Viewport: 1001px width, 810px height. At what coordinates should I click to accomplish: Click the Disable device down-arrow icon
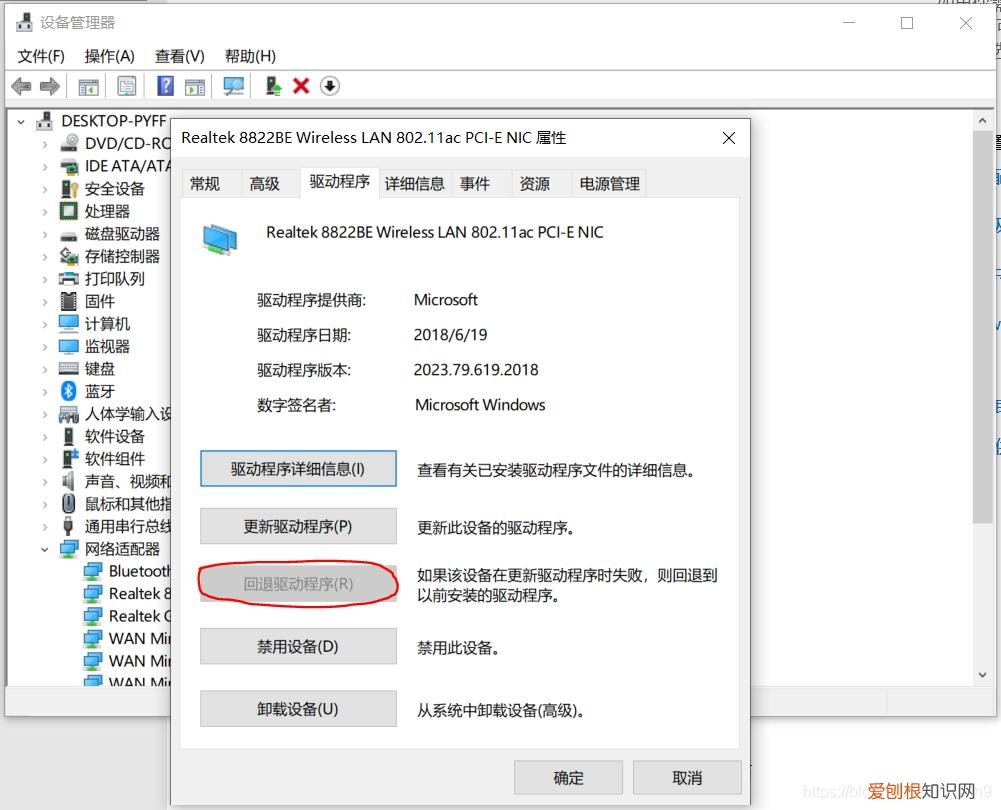pyautogui.click(x=330, y=85)
